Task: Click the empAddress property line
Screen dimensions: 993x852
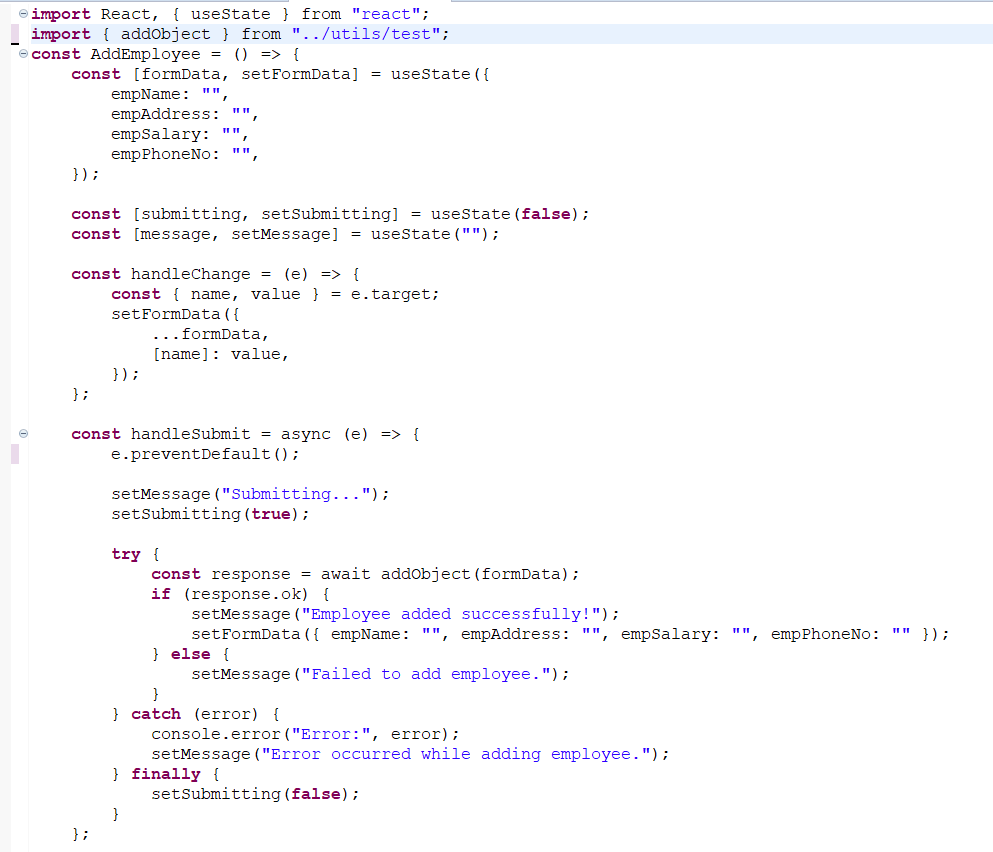Action: (x=185, y=114)
